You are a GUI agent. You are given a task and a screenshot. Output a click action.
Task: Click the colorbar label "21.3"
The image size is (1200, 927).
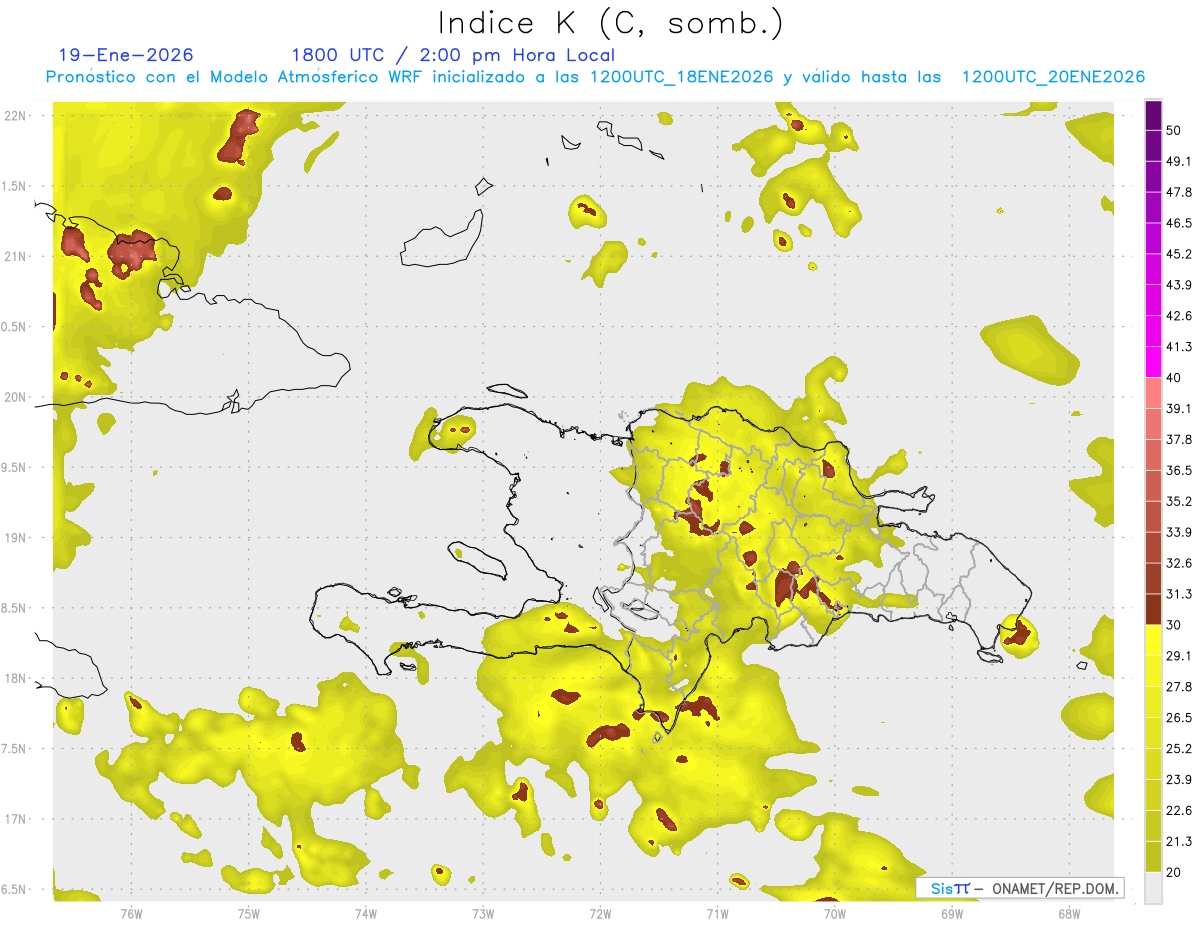[1179, 841]
